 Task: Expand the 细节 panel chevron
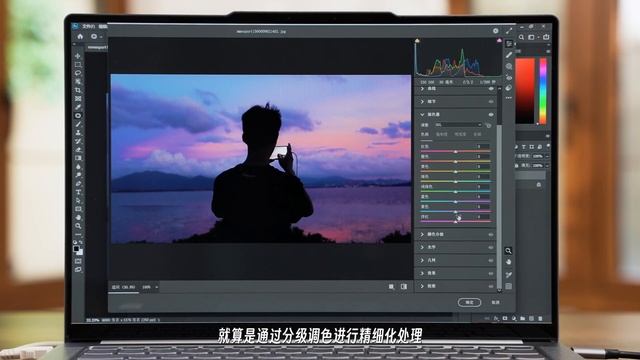pos(422,102)
